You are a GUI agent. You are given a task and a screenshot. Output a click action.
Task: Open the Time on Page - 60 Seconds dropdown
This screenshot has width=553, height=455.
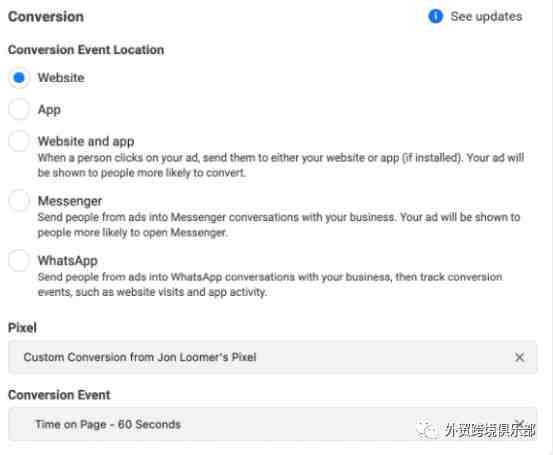272,424
